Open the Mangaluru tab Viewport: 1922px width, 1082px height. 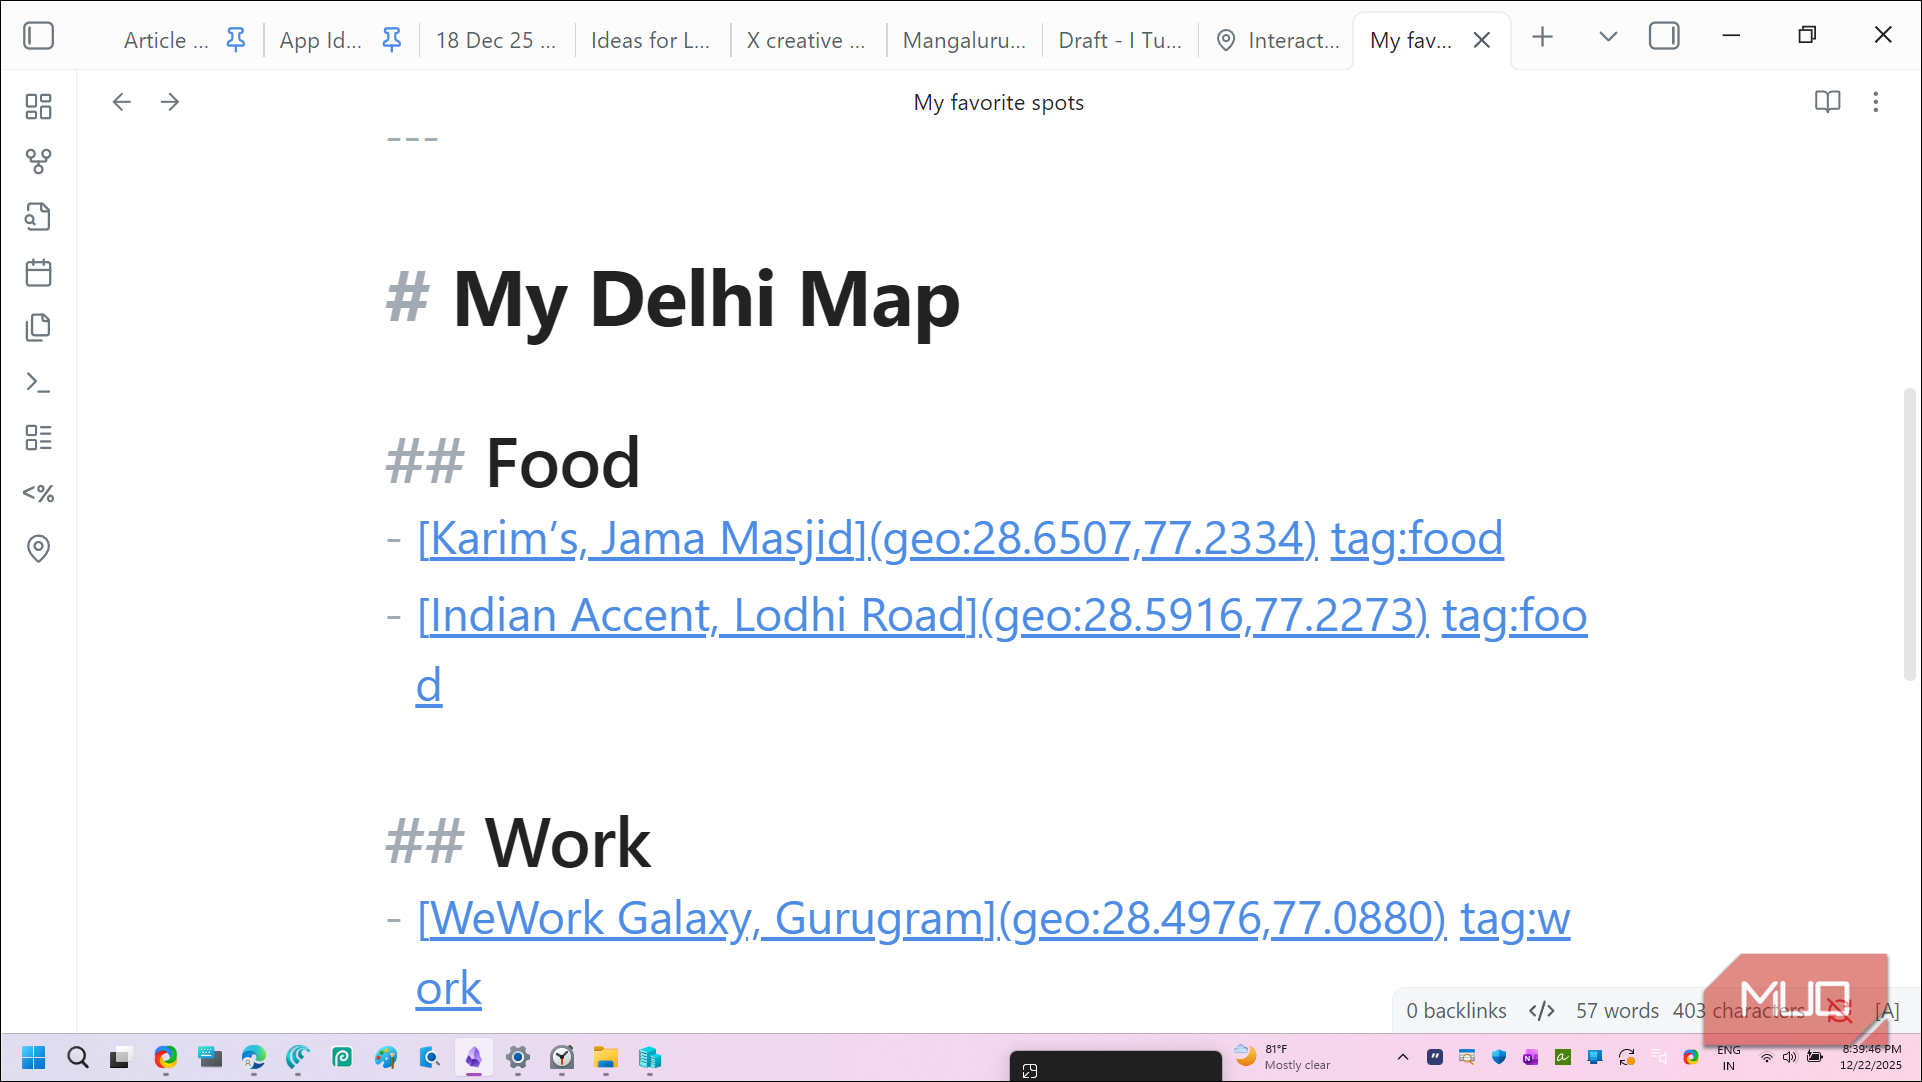tap(964, 40)
